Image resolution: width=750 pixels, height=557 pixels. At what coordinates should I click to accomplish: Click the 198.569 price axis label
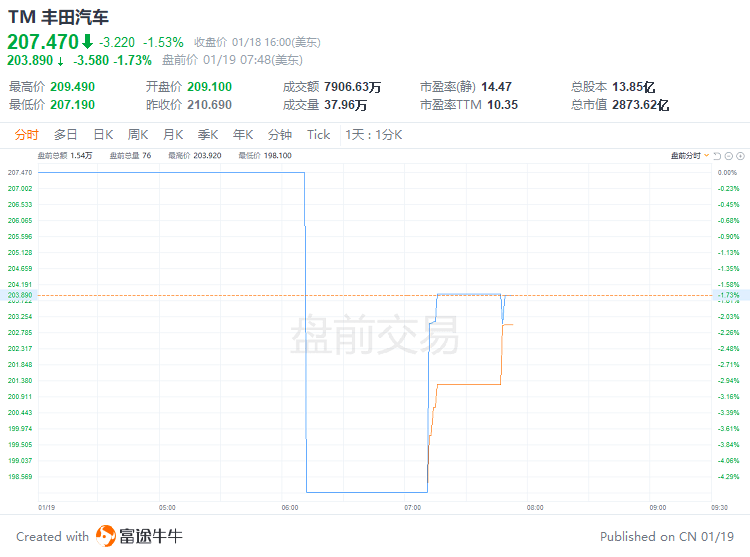click(20, 476)
